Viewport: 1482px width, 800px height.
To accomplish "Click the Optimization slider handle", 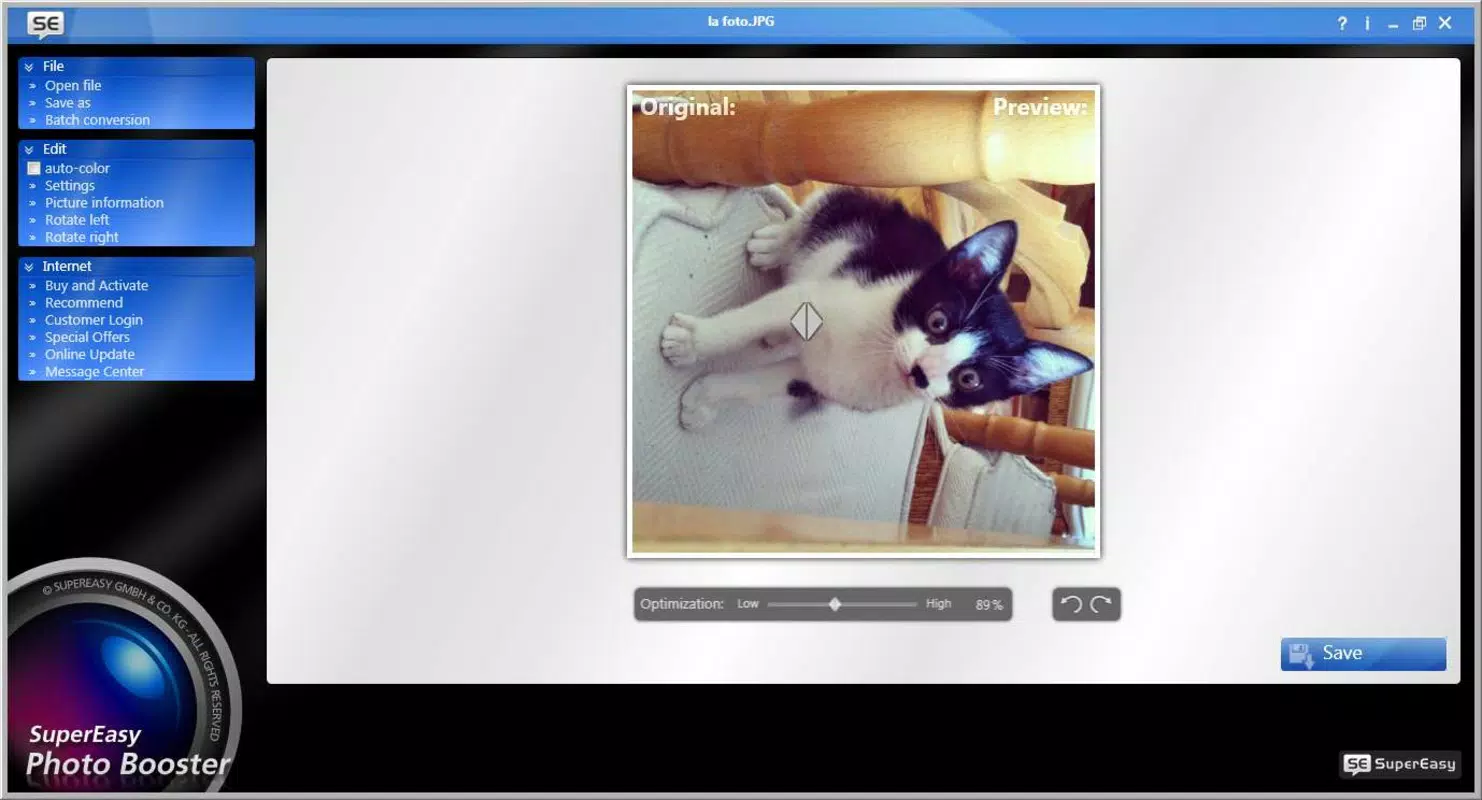I will coord(835,604).
